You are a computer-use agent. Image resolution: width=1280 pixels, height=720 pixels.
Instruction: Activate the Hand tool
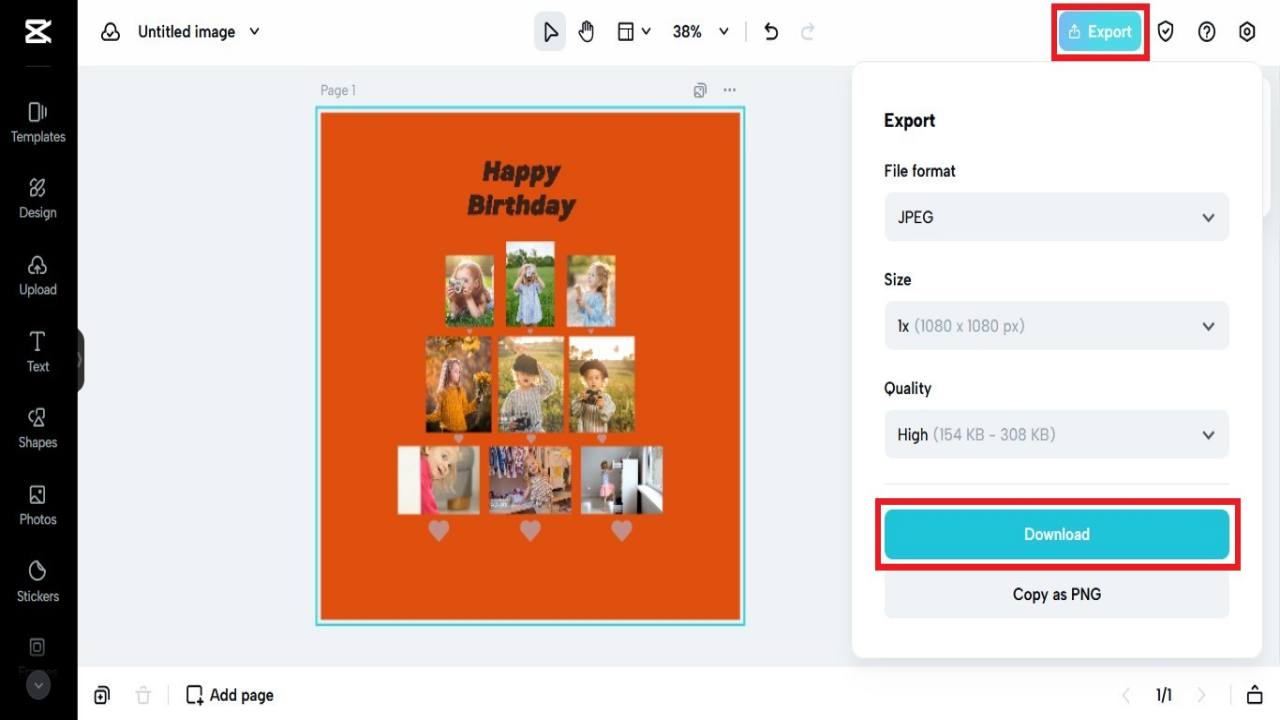586,31
